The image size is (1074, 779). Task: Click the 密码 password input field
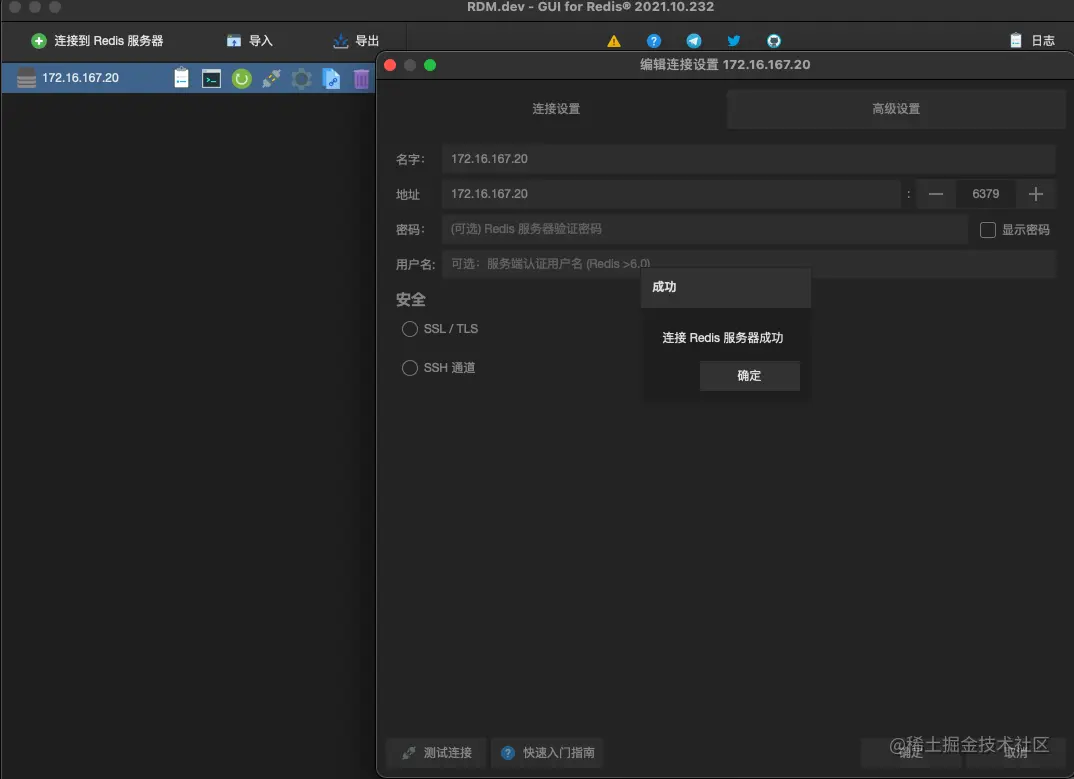(x=704, y=229)
